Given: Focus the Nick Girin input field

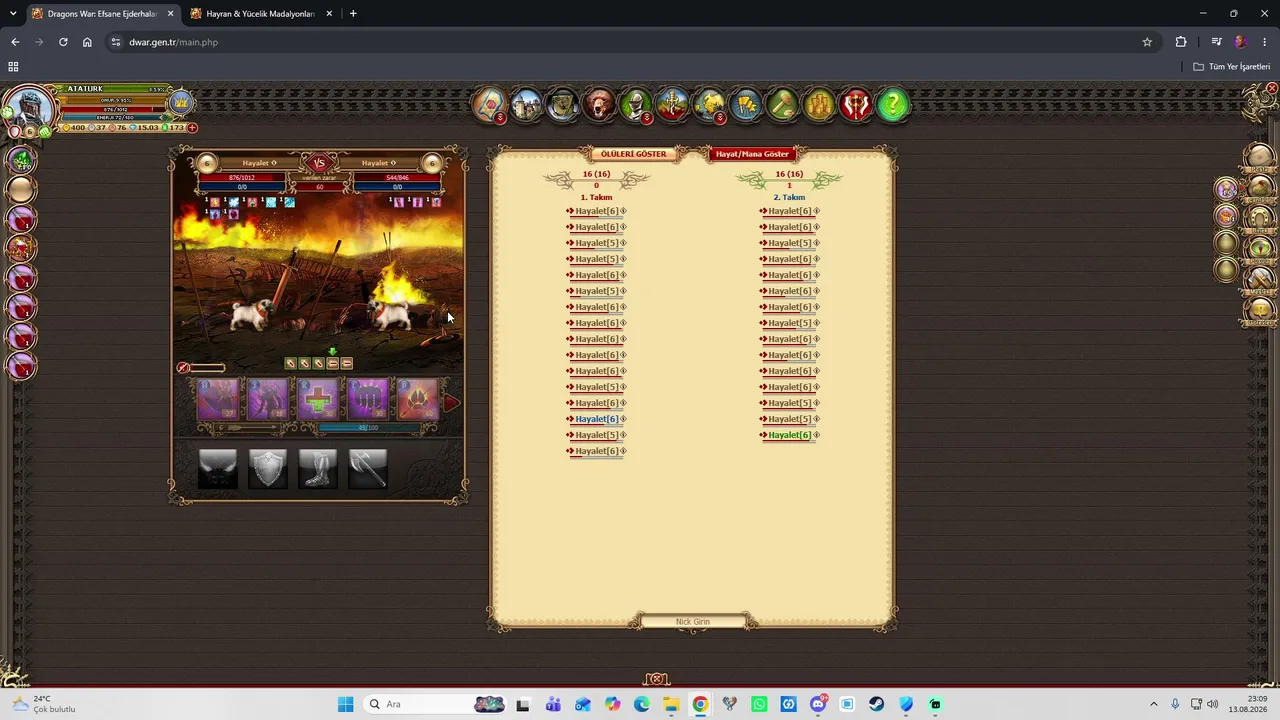Looking at the screenshot, I should coord(692,622).
